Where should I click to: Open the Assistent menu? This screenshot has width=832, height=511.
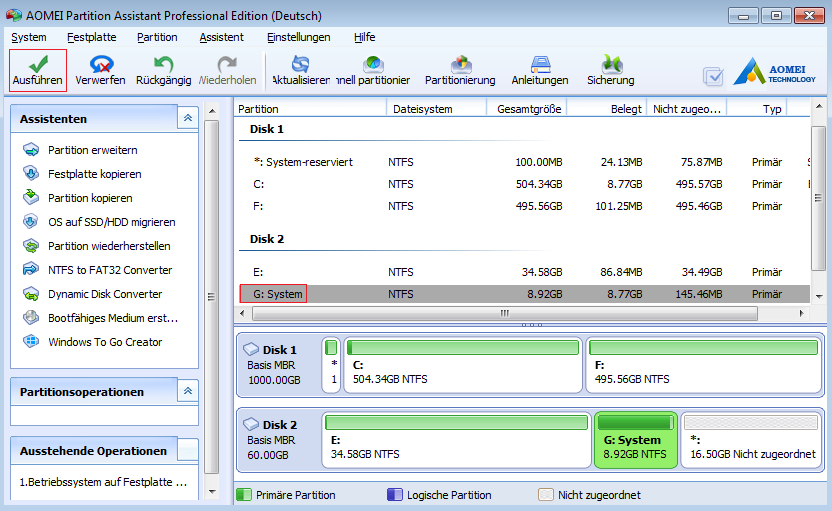point(221,37)
